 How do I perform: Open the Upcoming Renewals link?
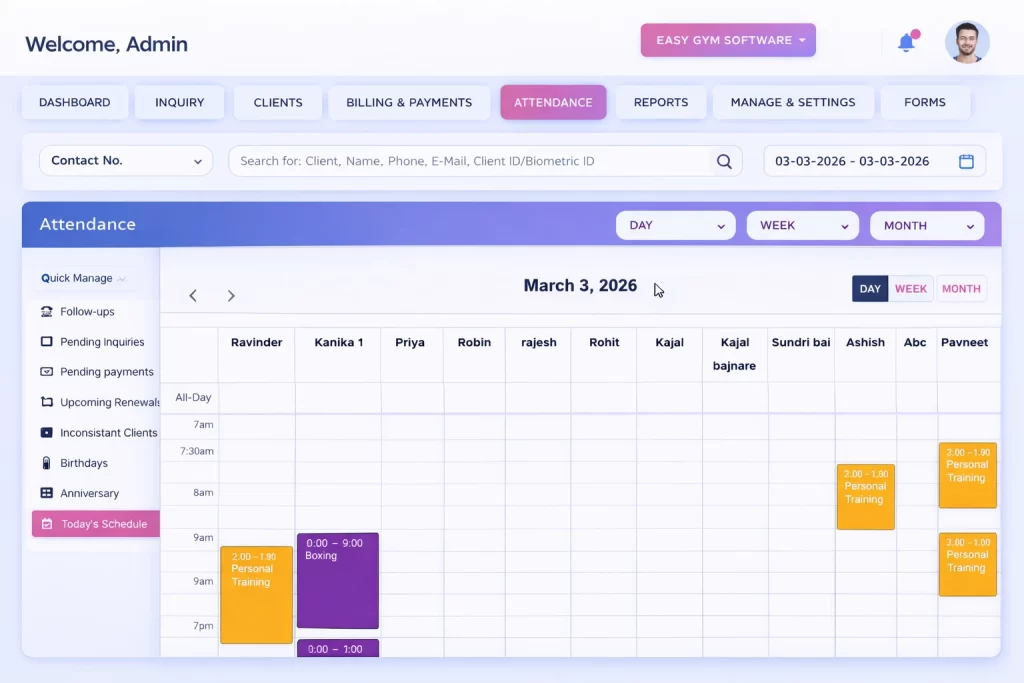tap(110, 402)
